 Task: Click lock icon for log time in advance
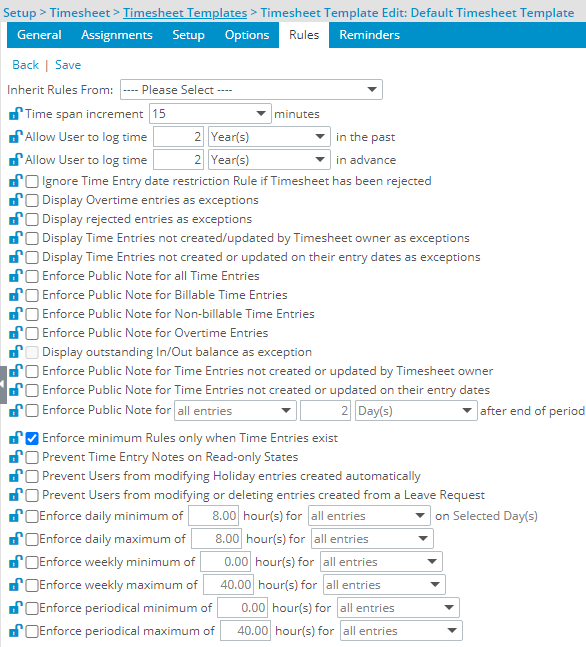pos(16,160)
